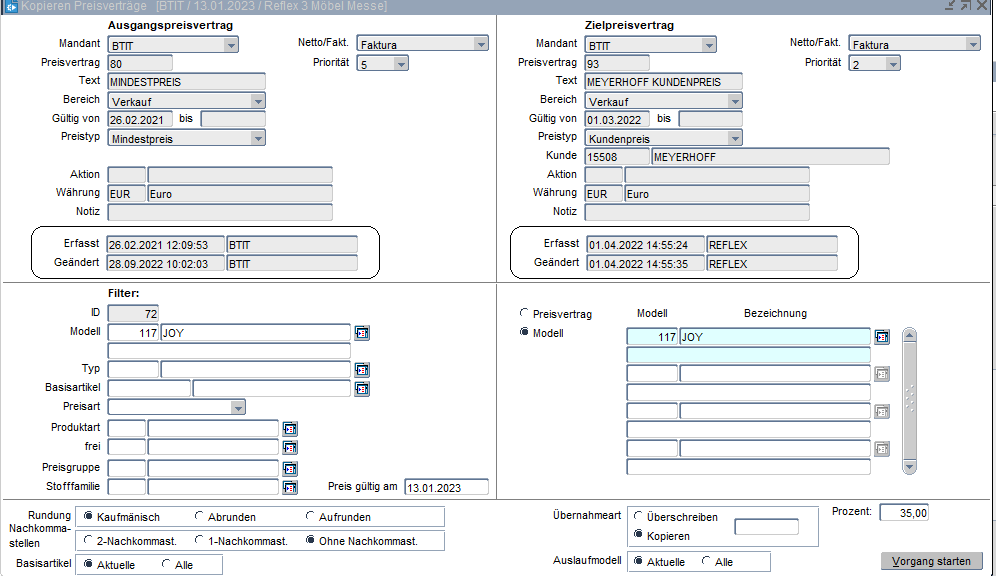The height and width of the screenshot is (576, 996).
Task: Click the Stofffamilie lookup icon
Action: pyautogui.click(x=290, y=487)
